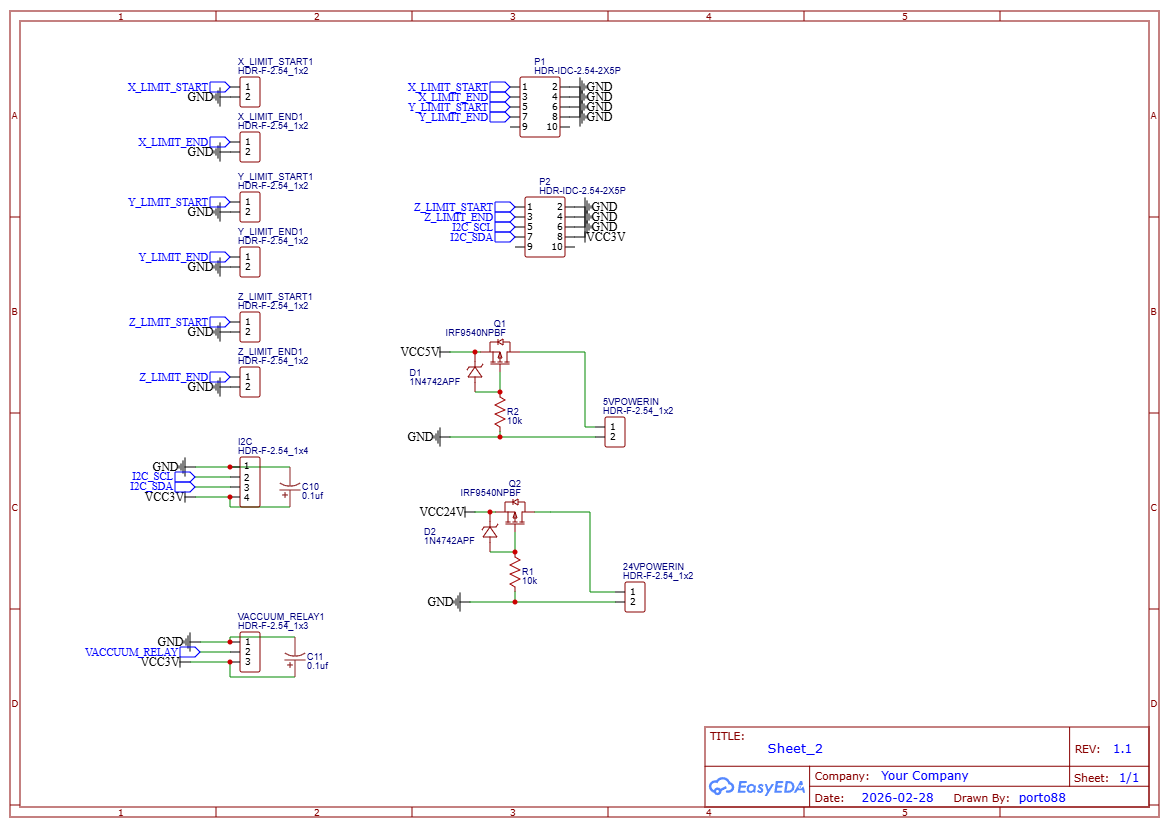Click P1's HDR-IDC-2.54-2X5P footprint label

(578, 71)
